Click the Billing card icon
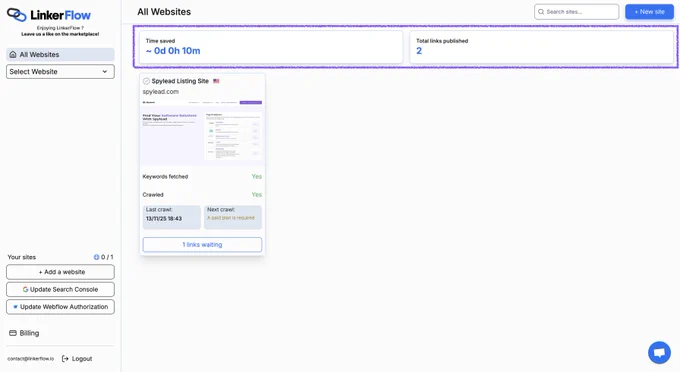 13,333
